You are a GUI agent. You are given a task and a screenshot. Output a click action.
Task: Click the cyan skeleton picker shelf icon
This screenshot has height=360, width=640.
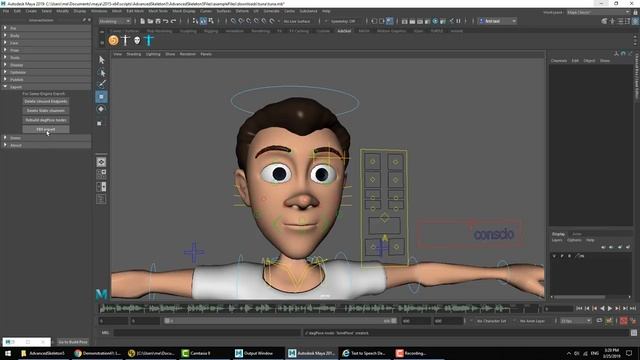click(149, 40)
